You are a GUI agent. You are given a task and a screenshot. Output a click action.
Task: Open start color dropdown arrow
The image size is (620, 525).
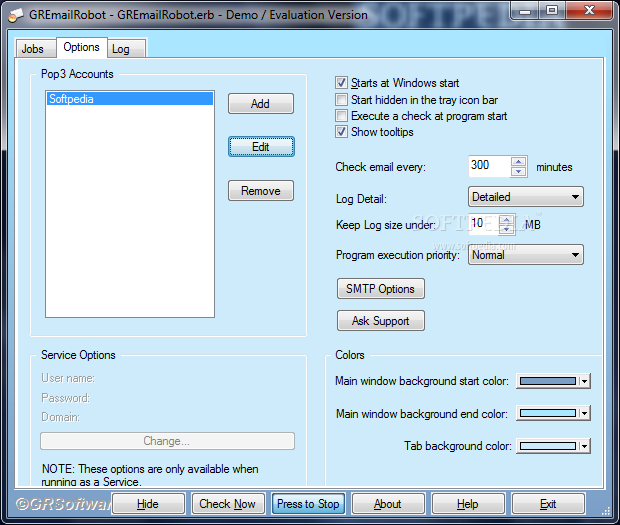click(x=584, y=381)
